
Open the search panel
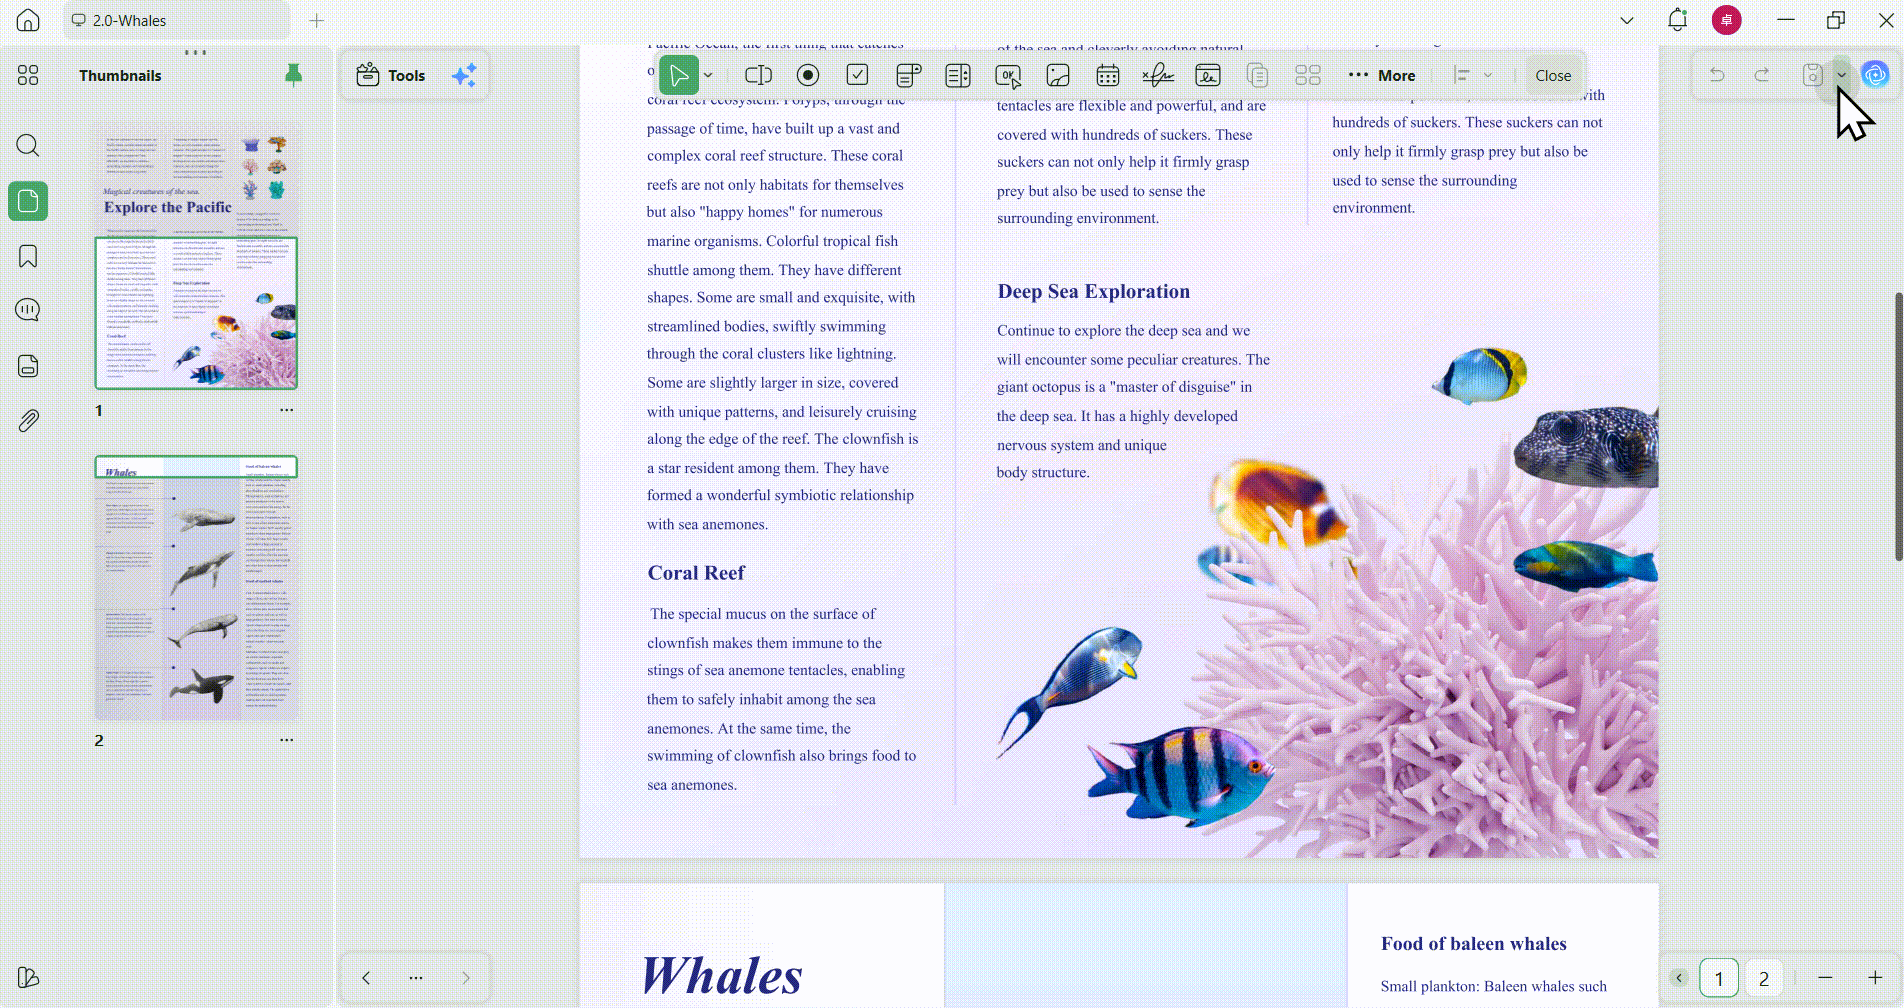28,146
